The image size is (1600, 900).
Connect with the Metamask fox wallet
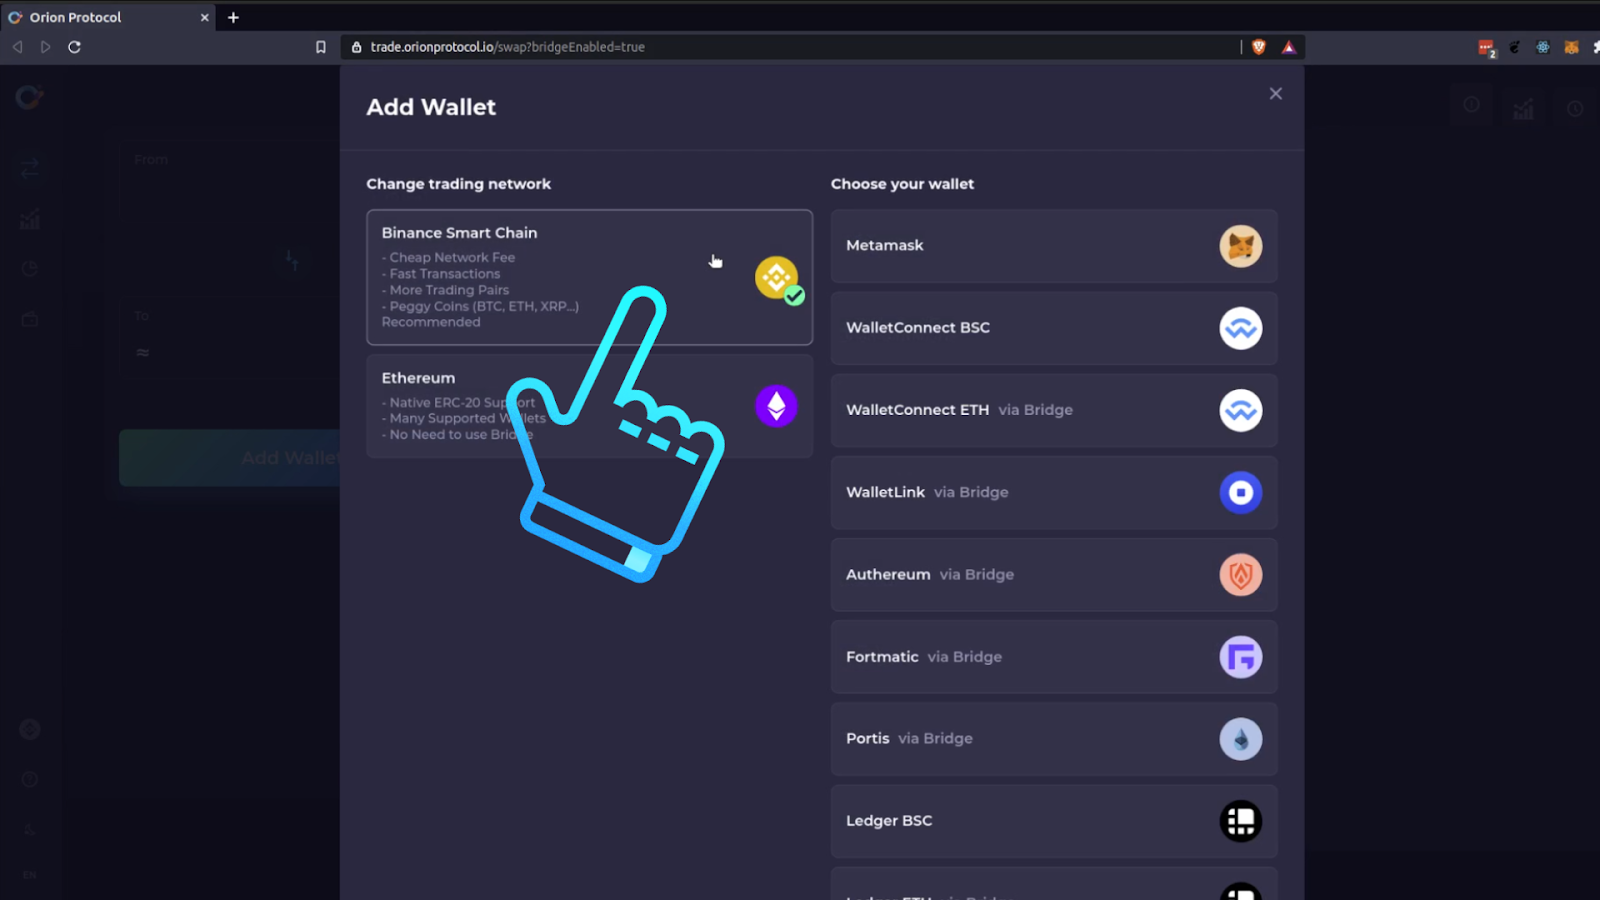[x=1054, y=246]
